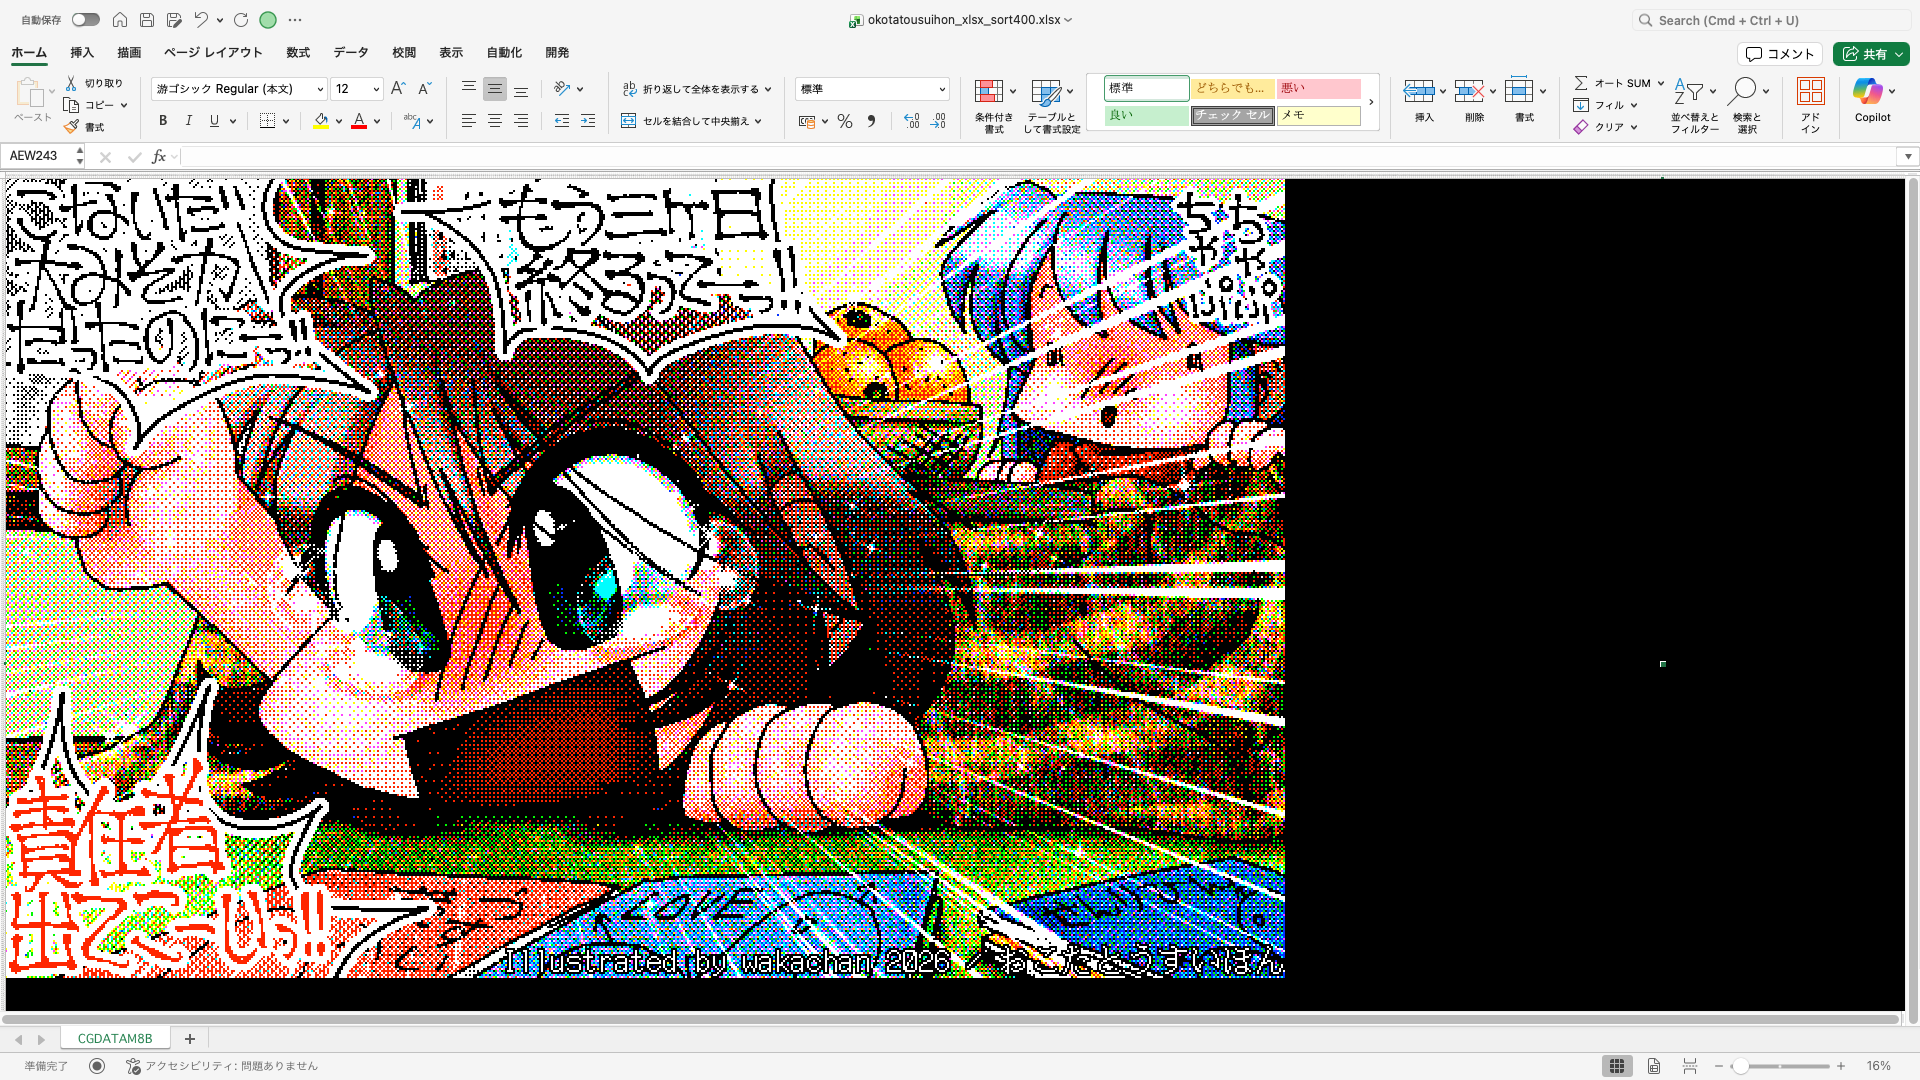Image resolution: width=1920 pixels, height=1080 pixels.
Task: Apply the fill color bucket
Action: [319, 120]
